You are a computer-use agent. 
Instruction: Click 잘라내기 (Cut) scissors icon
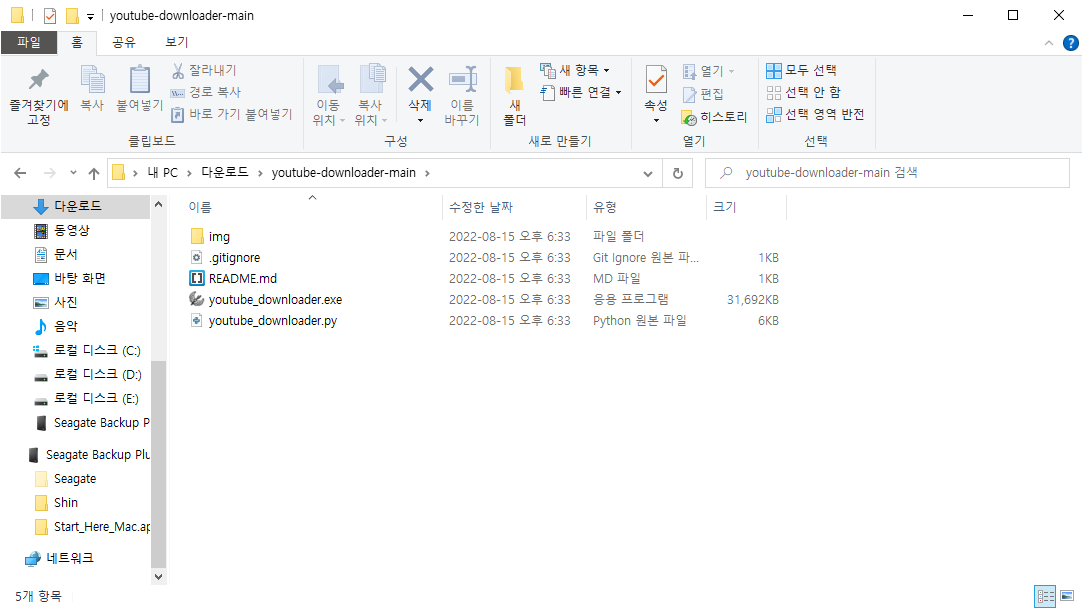178,70
